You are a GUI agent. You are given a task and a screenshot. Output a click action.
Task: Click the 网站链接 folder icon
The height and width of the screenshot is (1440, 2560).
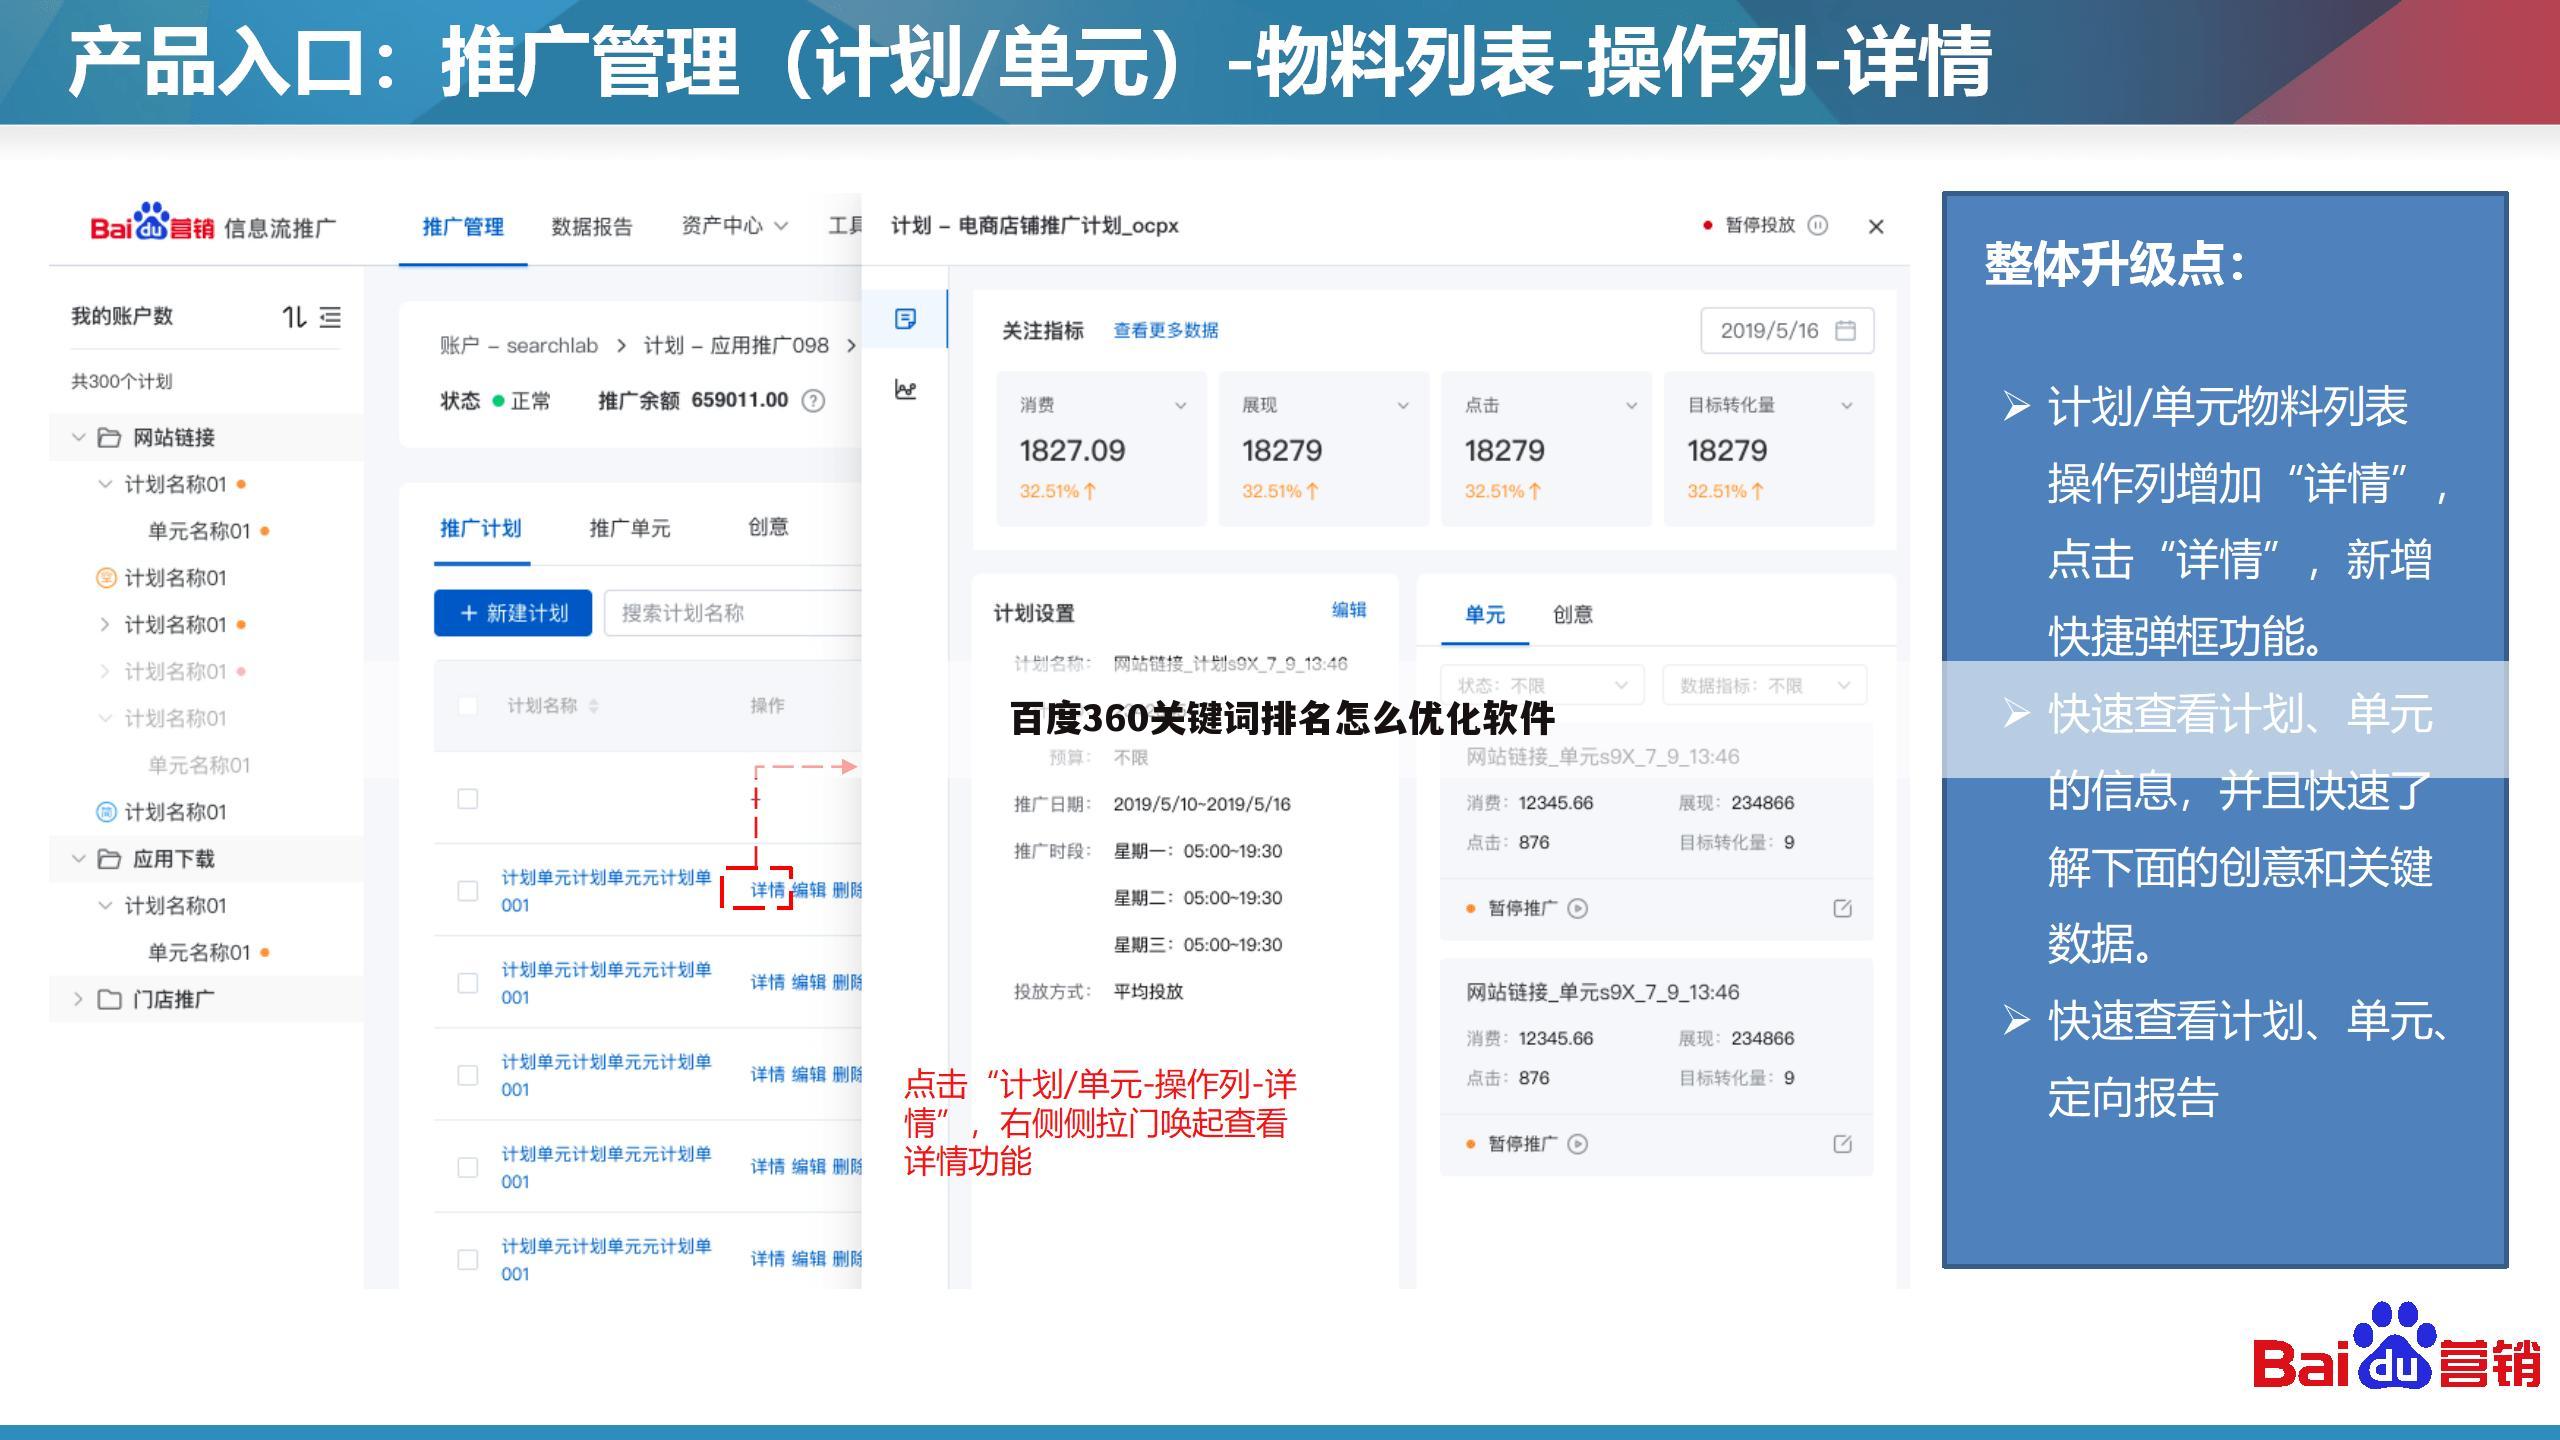109,438
